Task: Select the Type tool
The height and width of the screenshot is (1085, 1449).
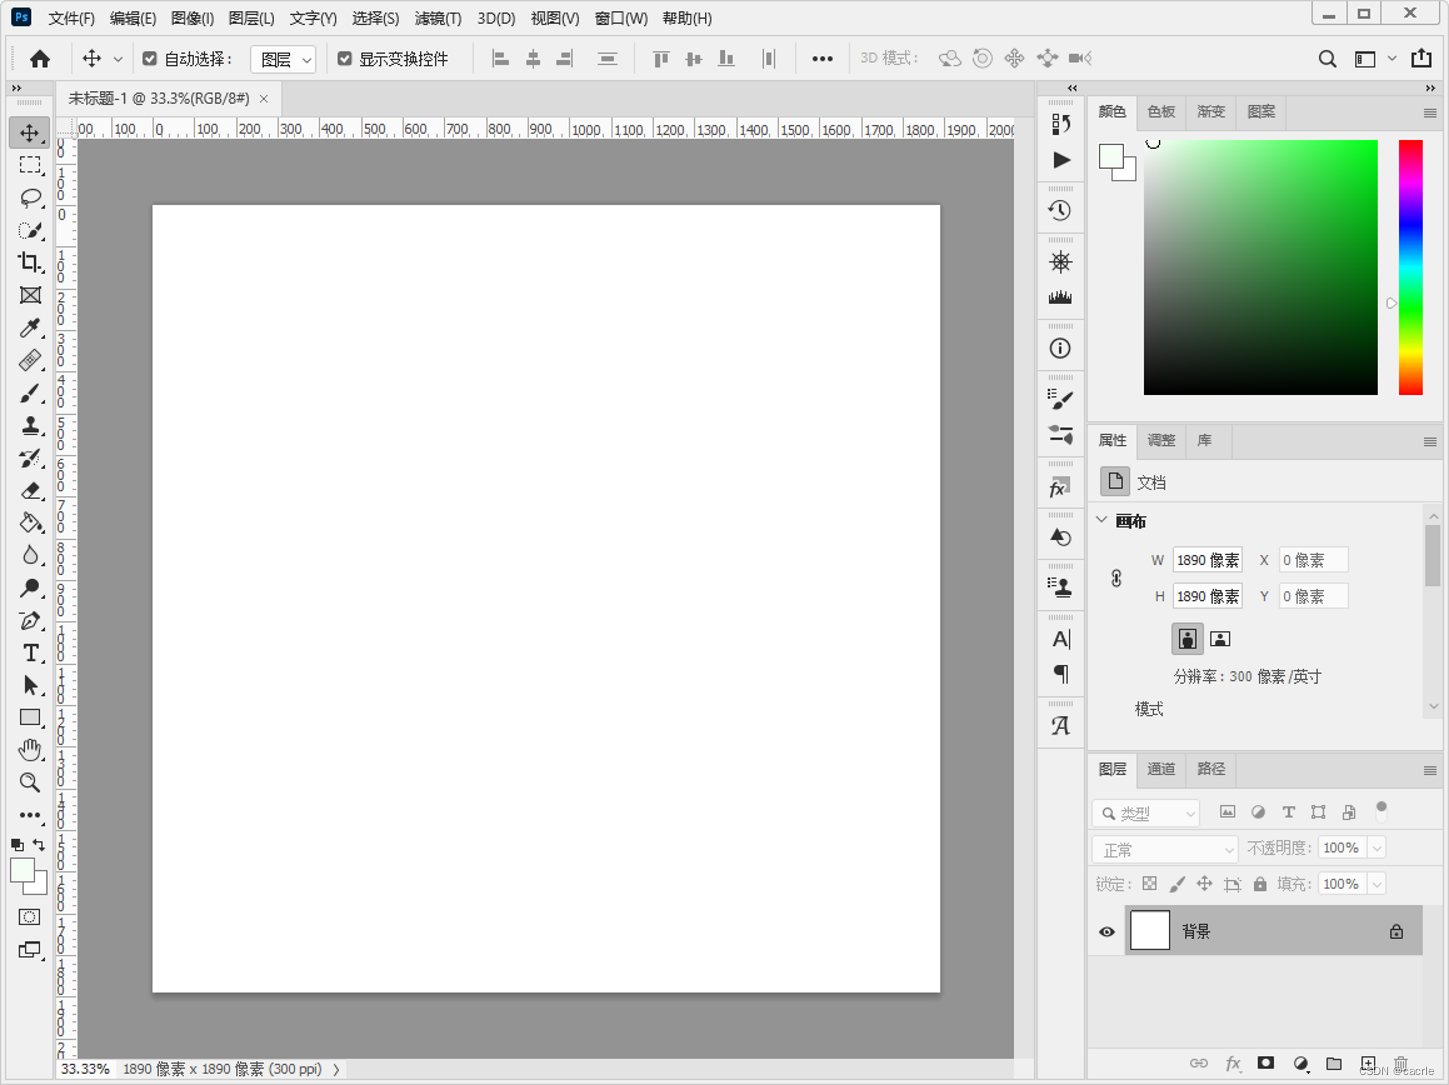Action: tap(30, 653)
